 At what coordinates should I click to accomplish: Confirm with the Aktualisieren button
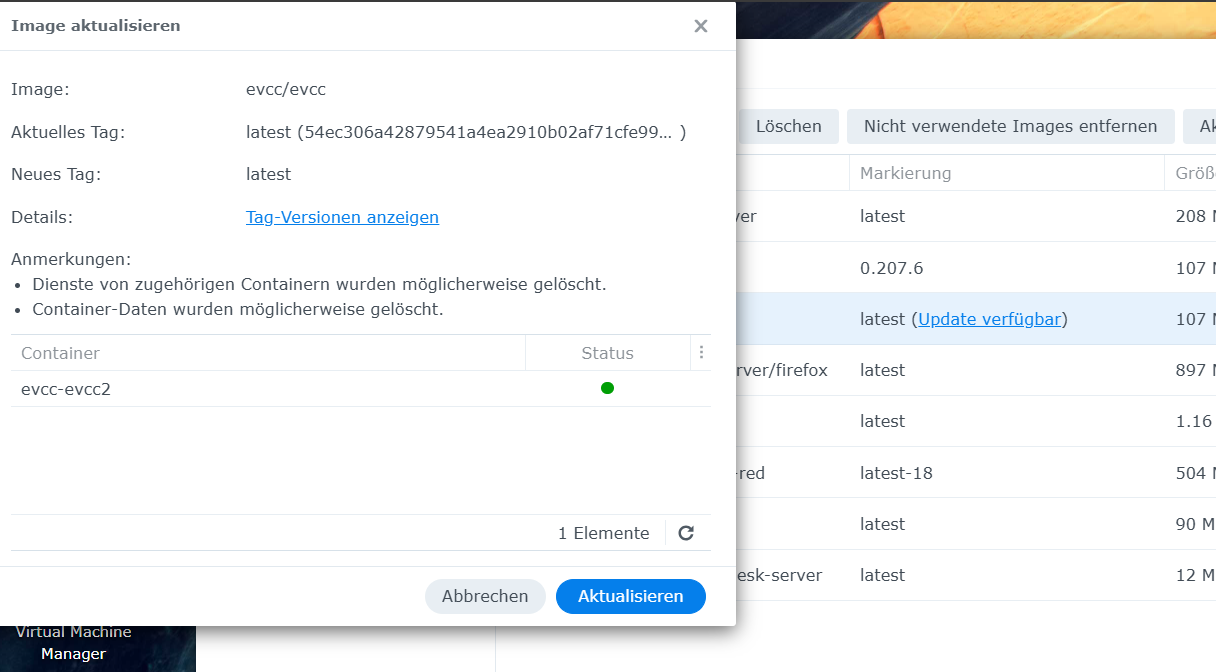[630, 596]
